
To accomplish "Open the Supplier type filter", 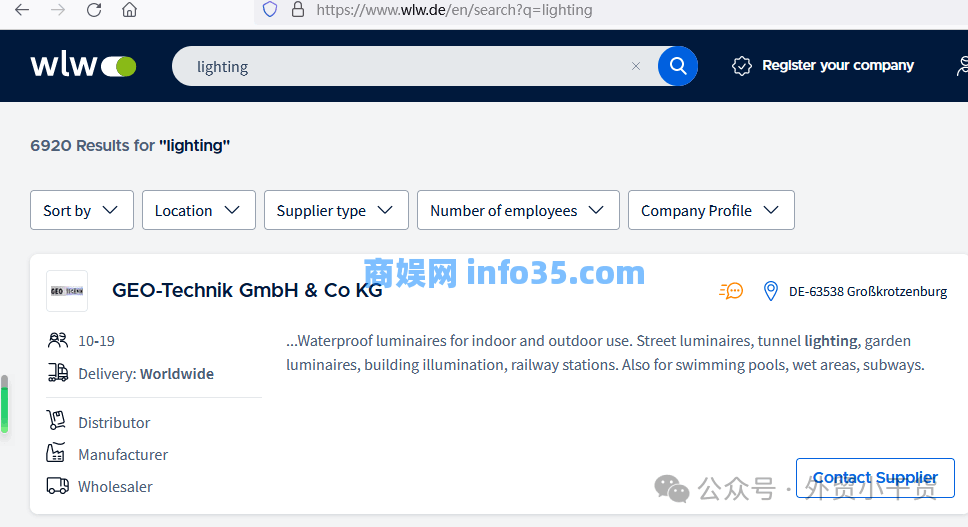I will [336, 210].
